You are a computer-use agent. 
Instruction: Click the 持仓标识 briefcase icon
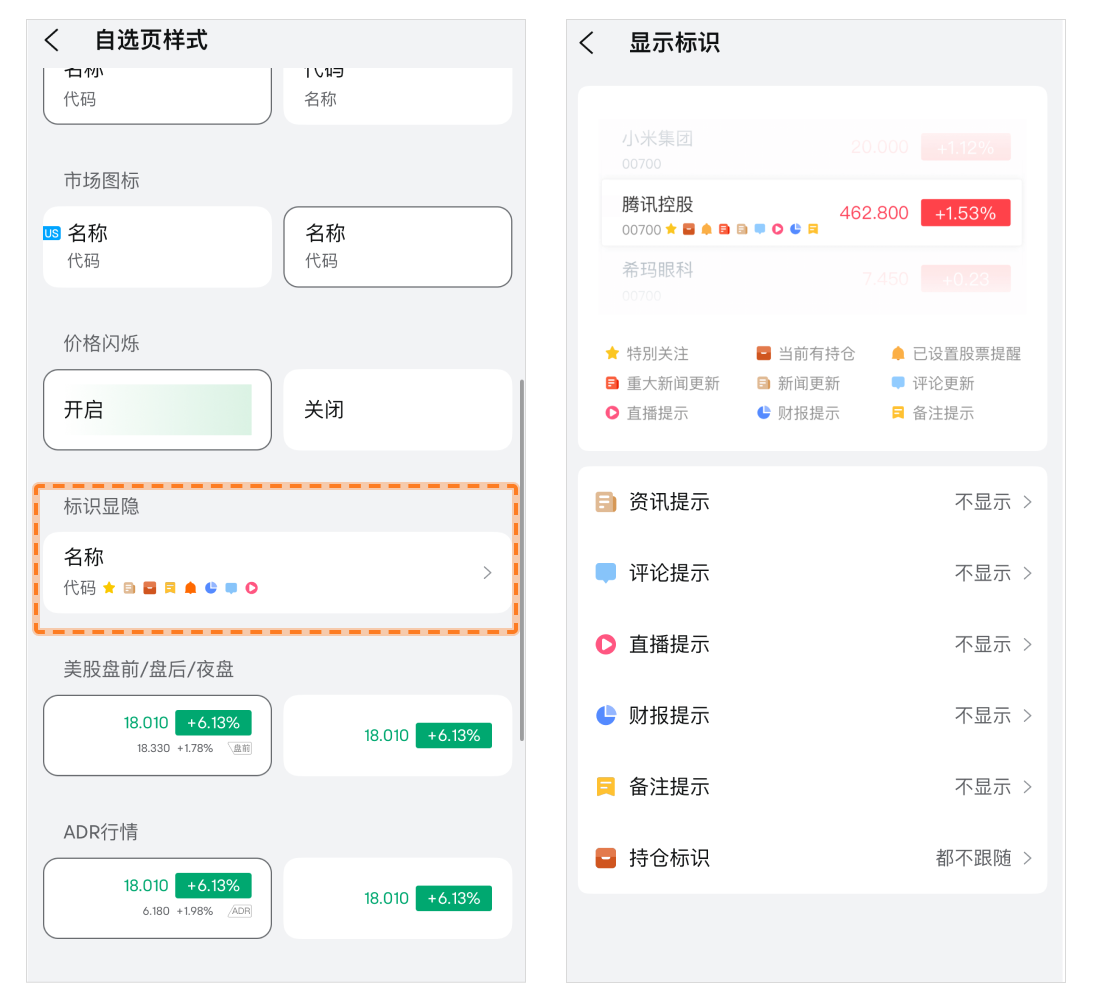[606, 858]
